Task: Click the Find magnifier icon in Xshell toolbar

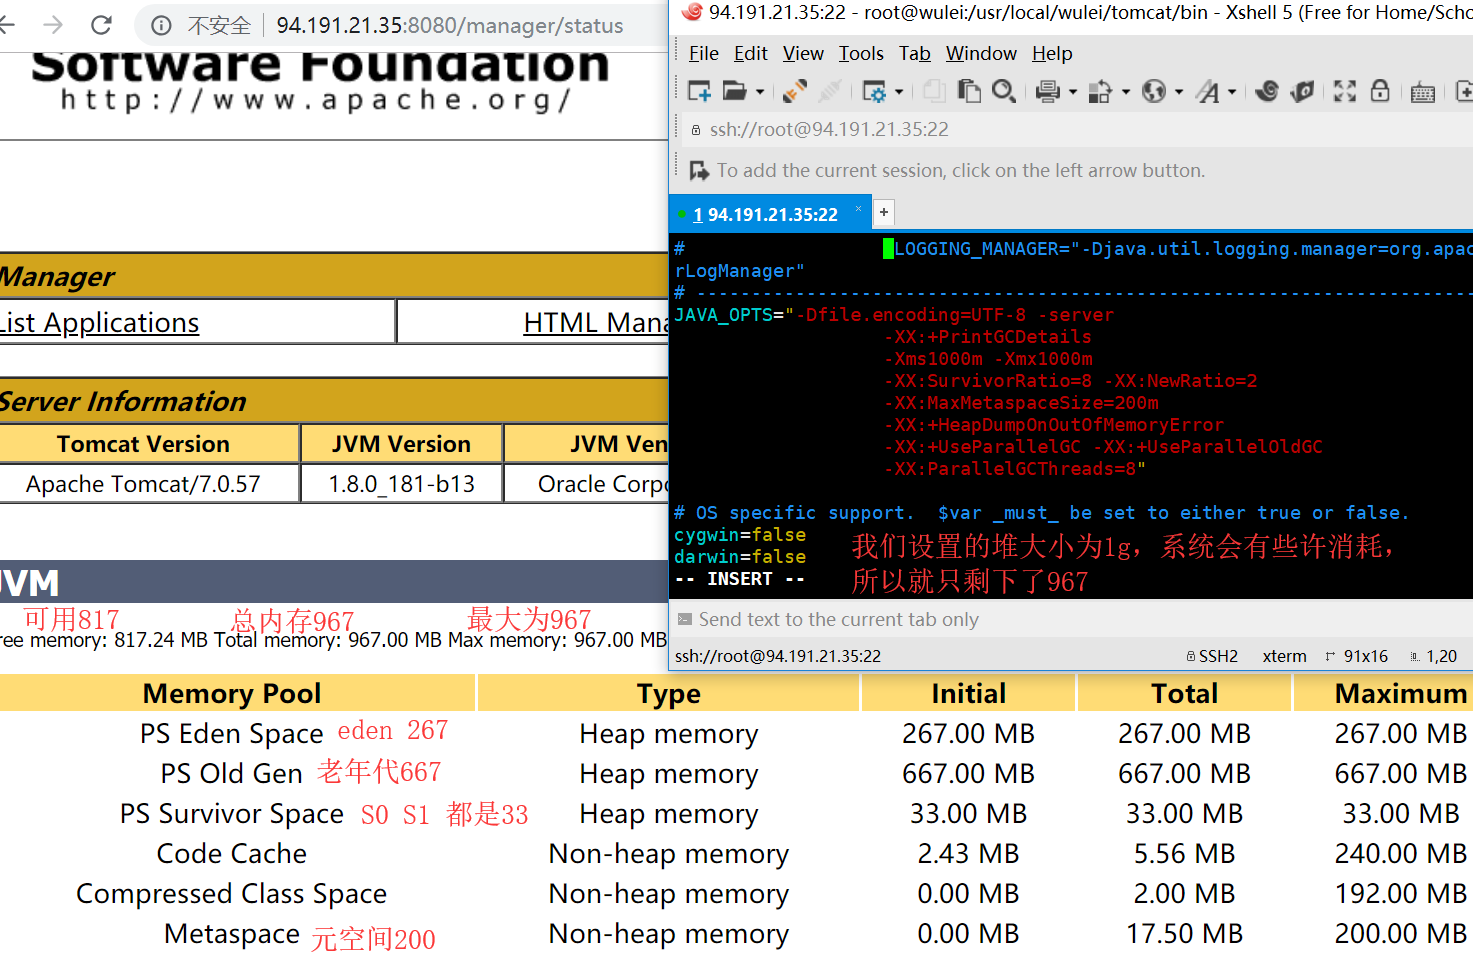Action: point(1003,92)
